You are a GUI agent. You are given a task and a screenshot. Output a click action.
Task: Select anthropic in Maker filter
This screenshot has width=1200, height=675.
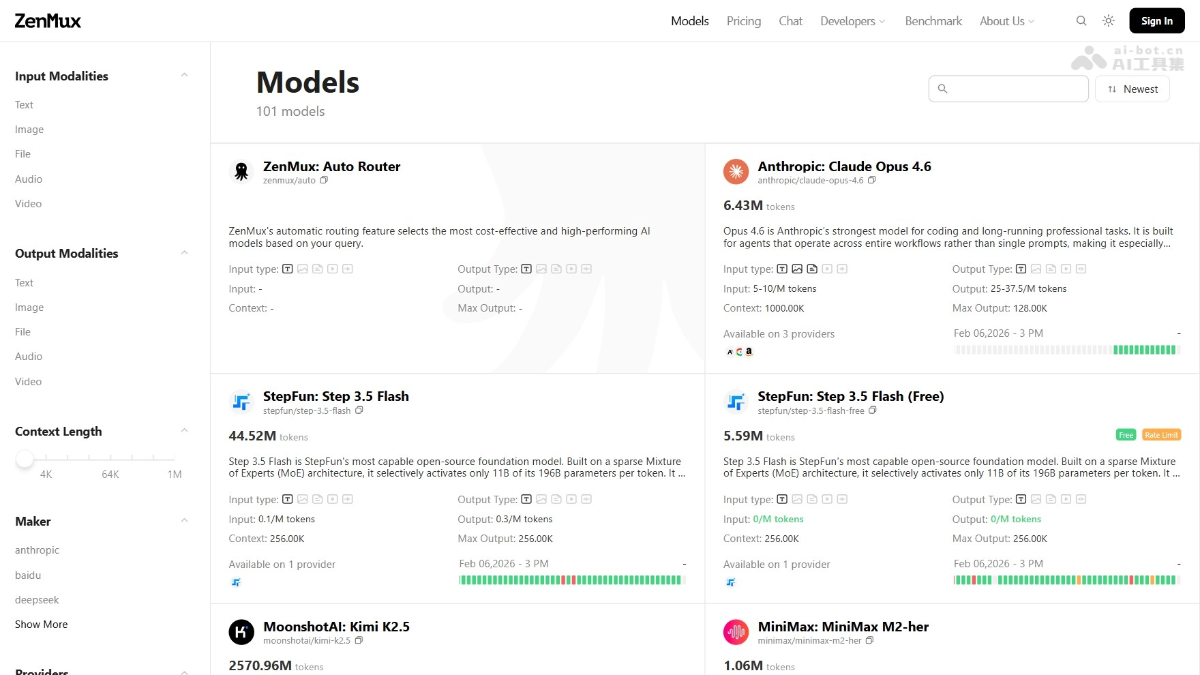coord(37,550)
